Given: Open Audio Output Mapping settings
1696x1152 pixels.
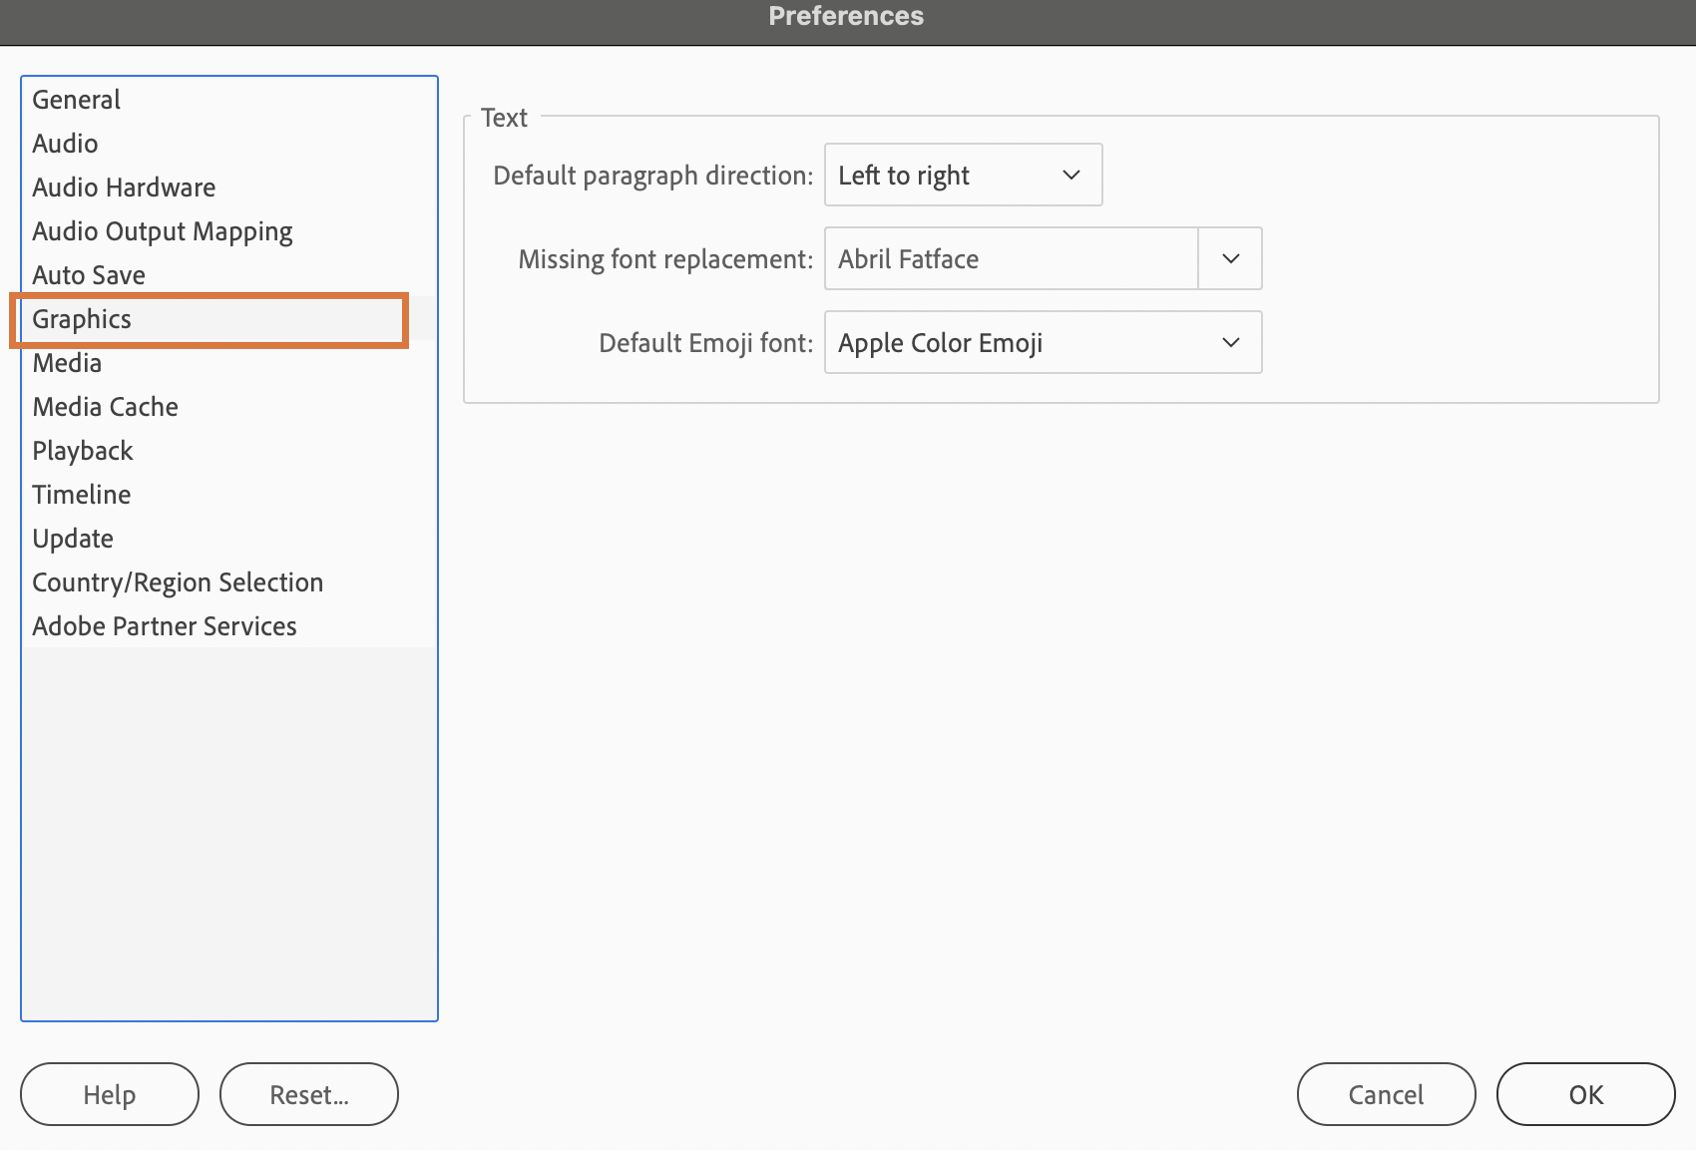Looking at the screenshot, I should tap(162, 232).
